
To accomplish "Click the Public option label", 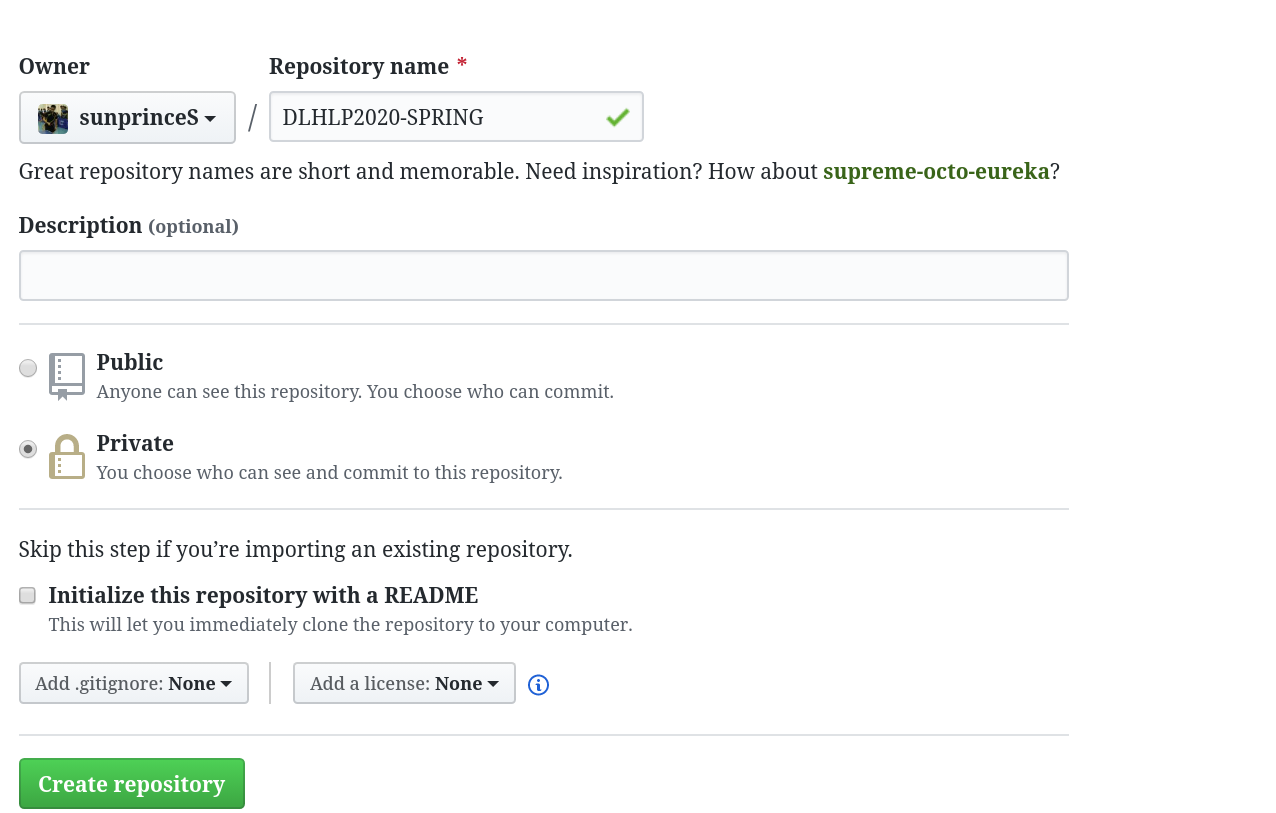I will (130, 362).
